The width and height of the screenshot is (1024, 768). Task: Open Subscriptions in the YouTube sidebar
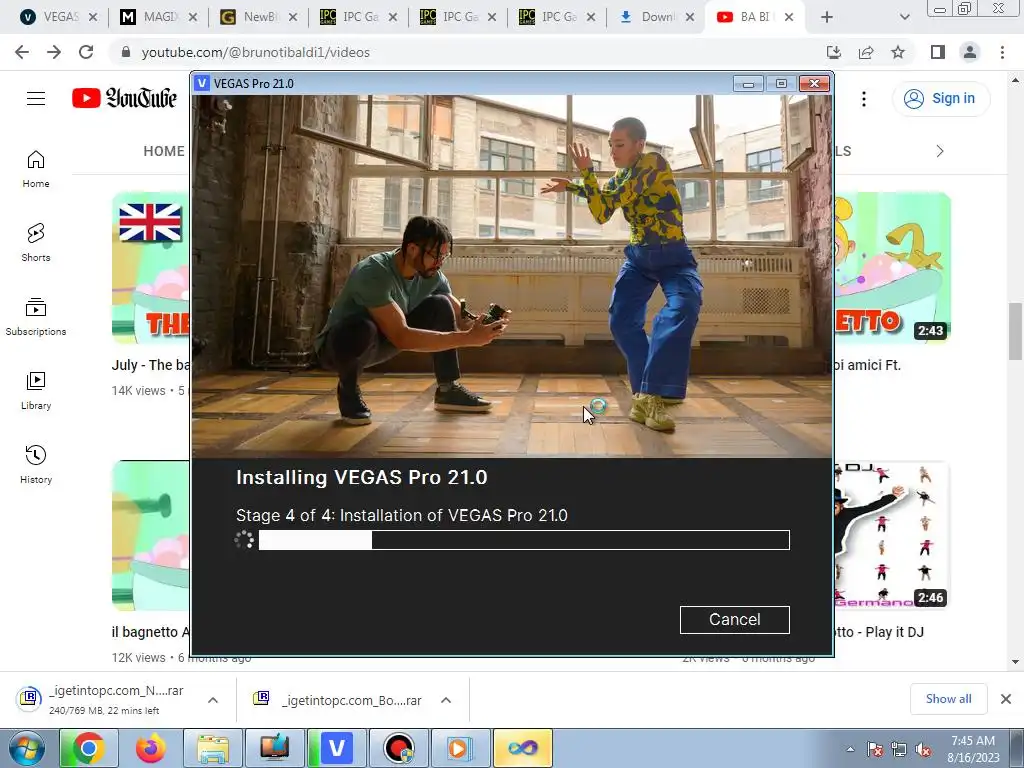[x=36, y=317]
